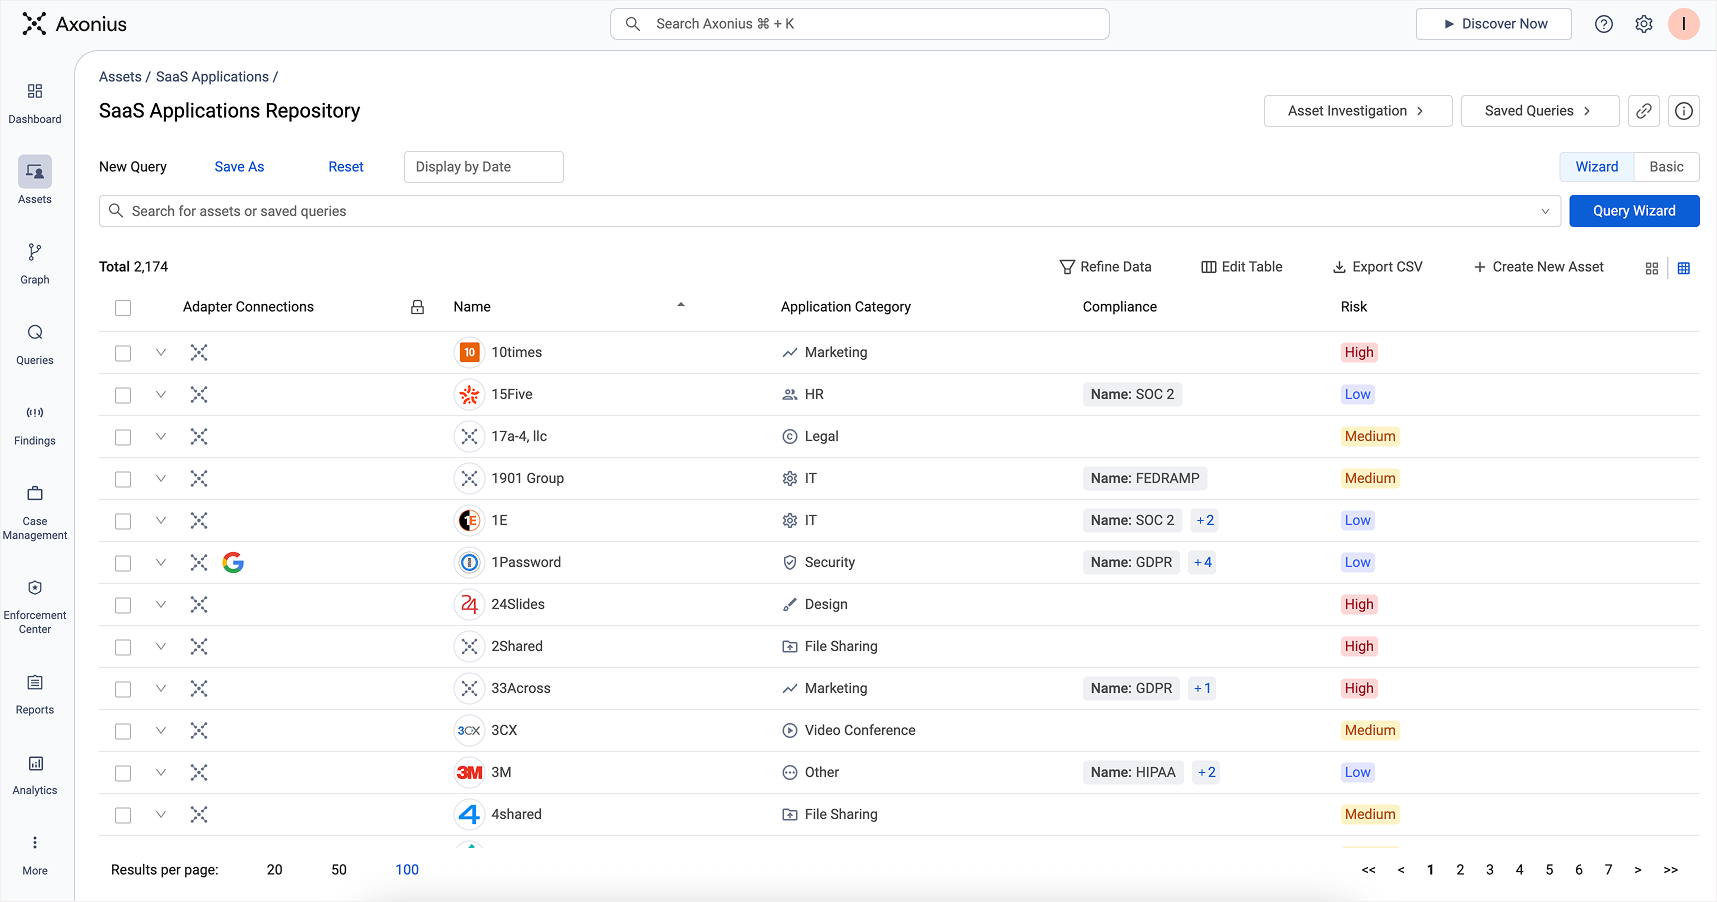This screenshot has width=1717, height=902.
Task: Show 50 results per page
Action: point(339,870)
